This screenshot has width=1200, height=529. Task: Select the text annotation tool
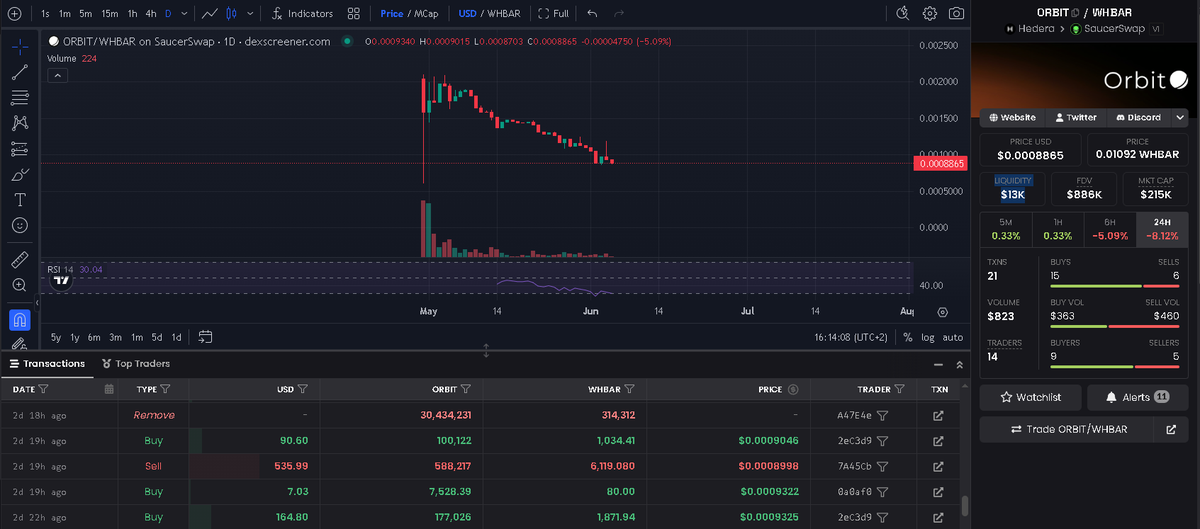[19, 200]
